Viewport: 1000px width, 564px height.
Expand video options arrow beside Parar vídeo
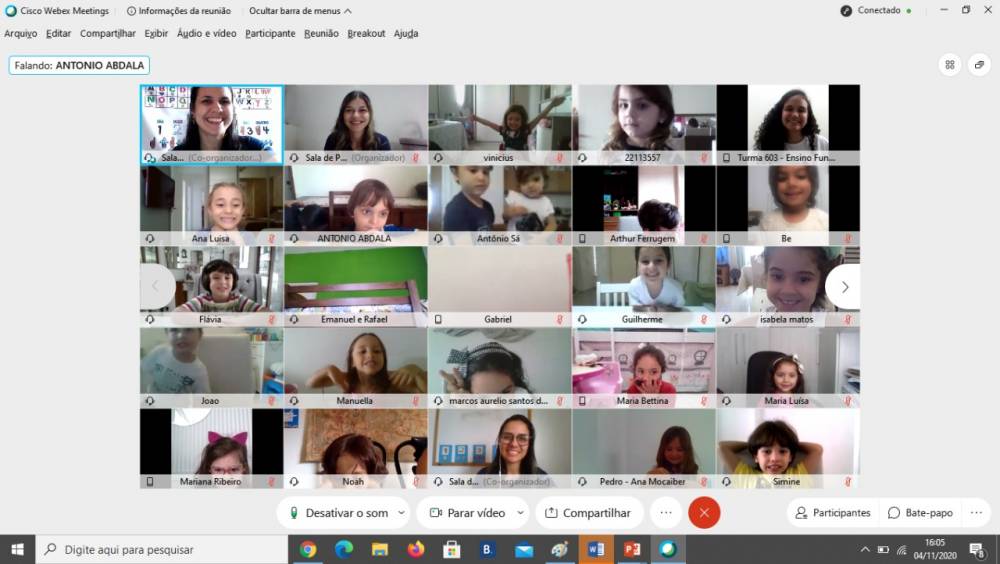(521, 513)
